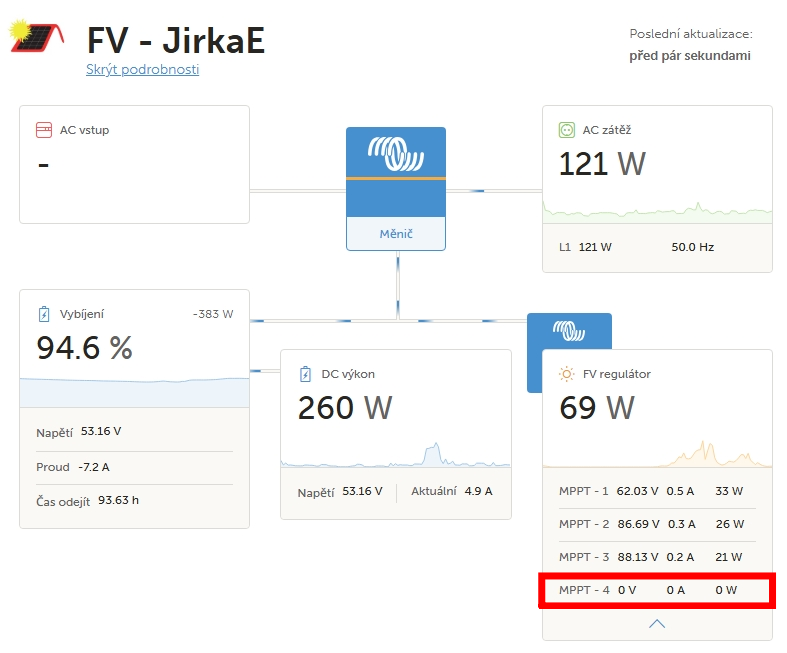The width and height of the screenshot is (787, 653).
Task: Collapse the FV regulátor MPPT list chevron
Action: [657, 624]
